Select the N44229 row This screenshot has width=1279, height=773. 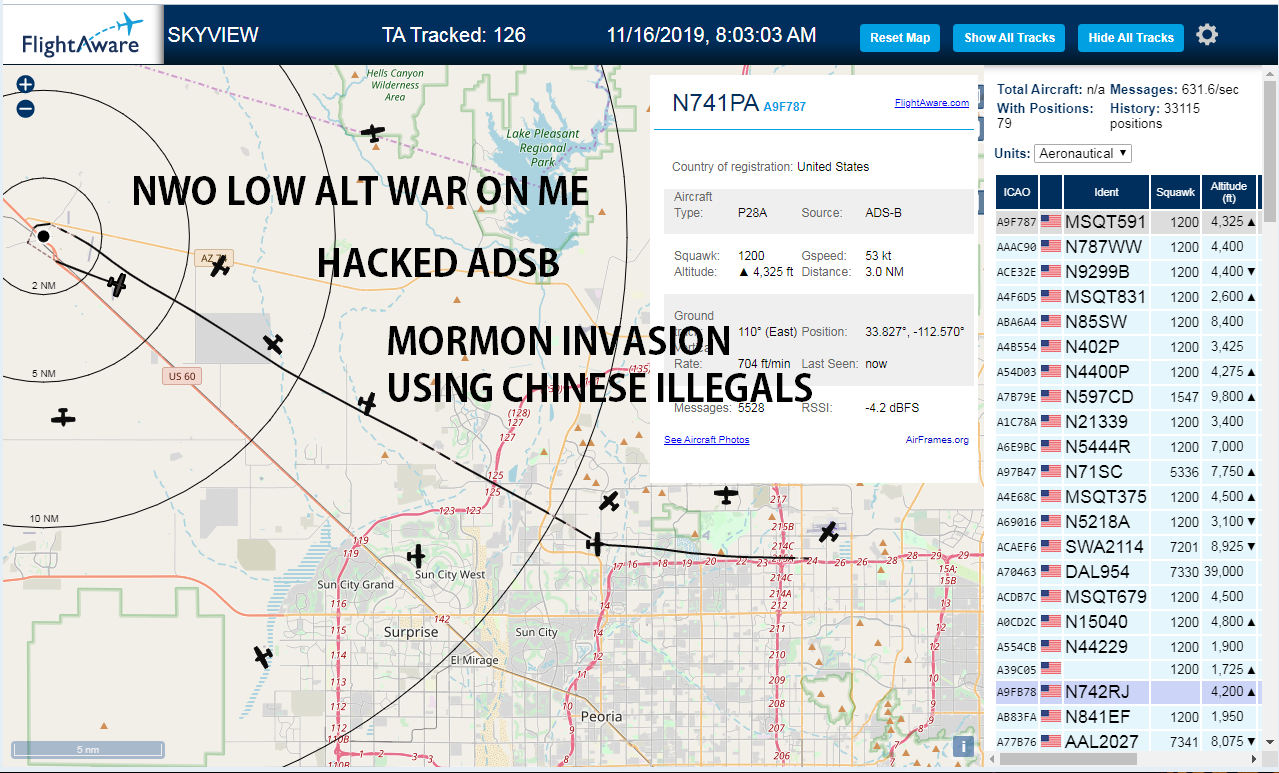point(1128,647)
